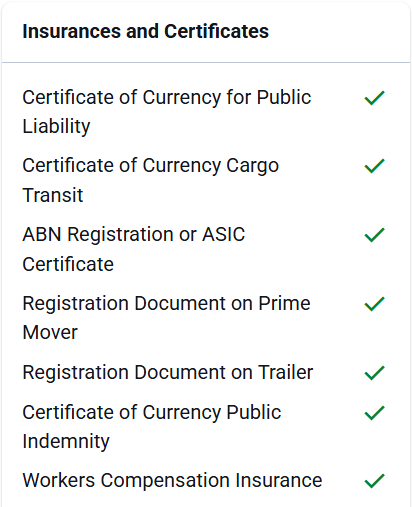Select Workers Compensation Insurance label
The height and width of the screenshot is (507, 412).
pos(172,480)
